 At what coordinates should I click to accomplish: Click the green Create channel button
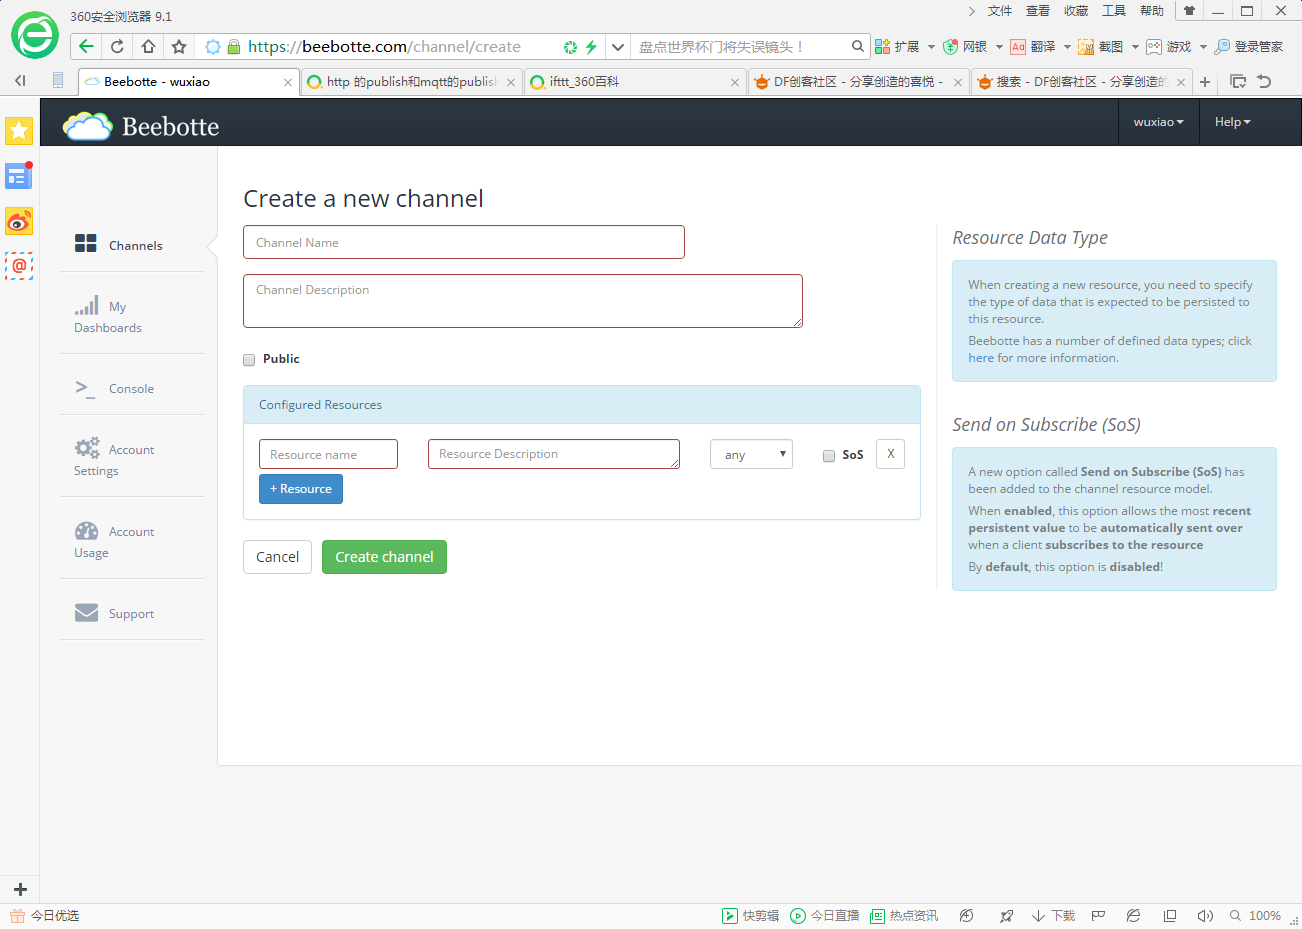coord(384,557)
